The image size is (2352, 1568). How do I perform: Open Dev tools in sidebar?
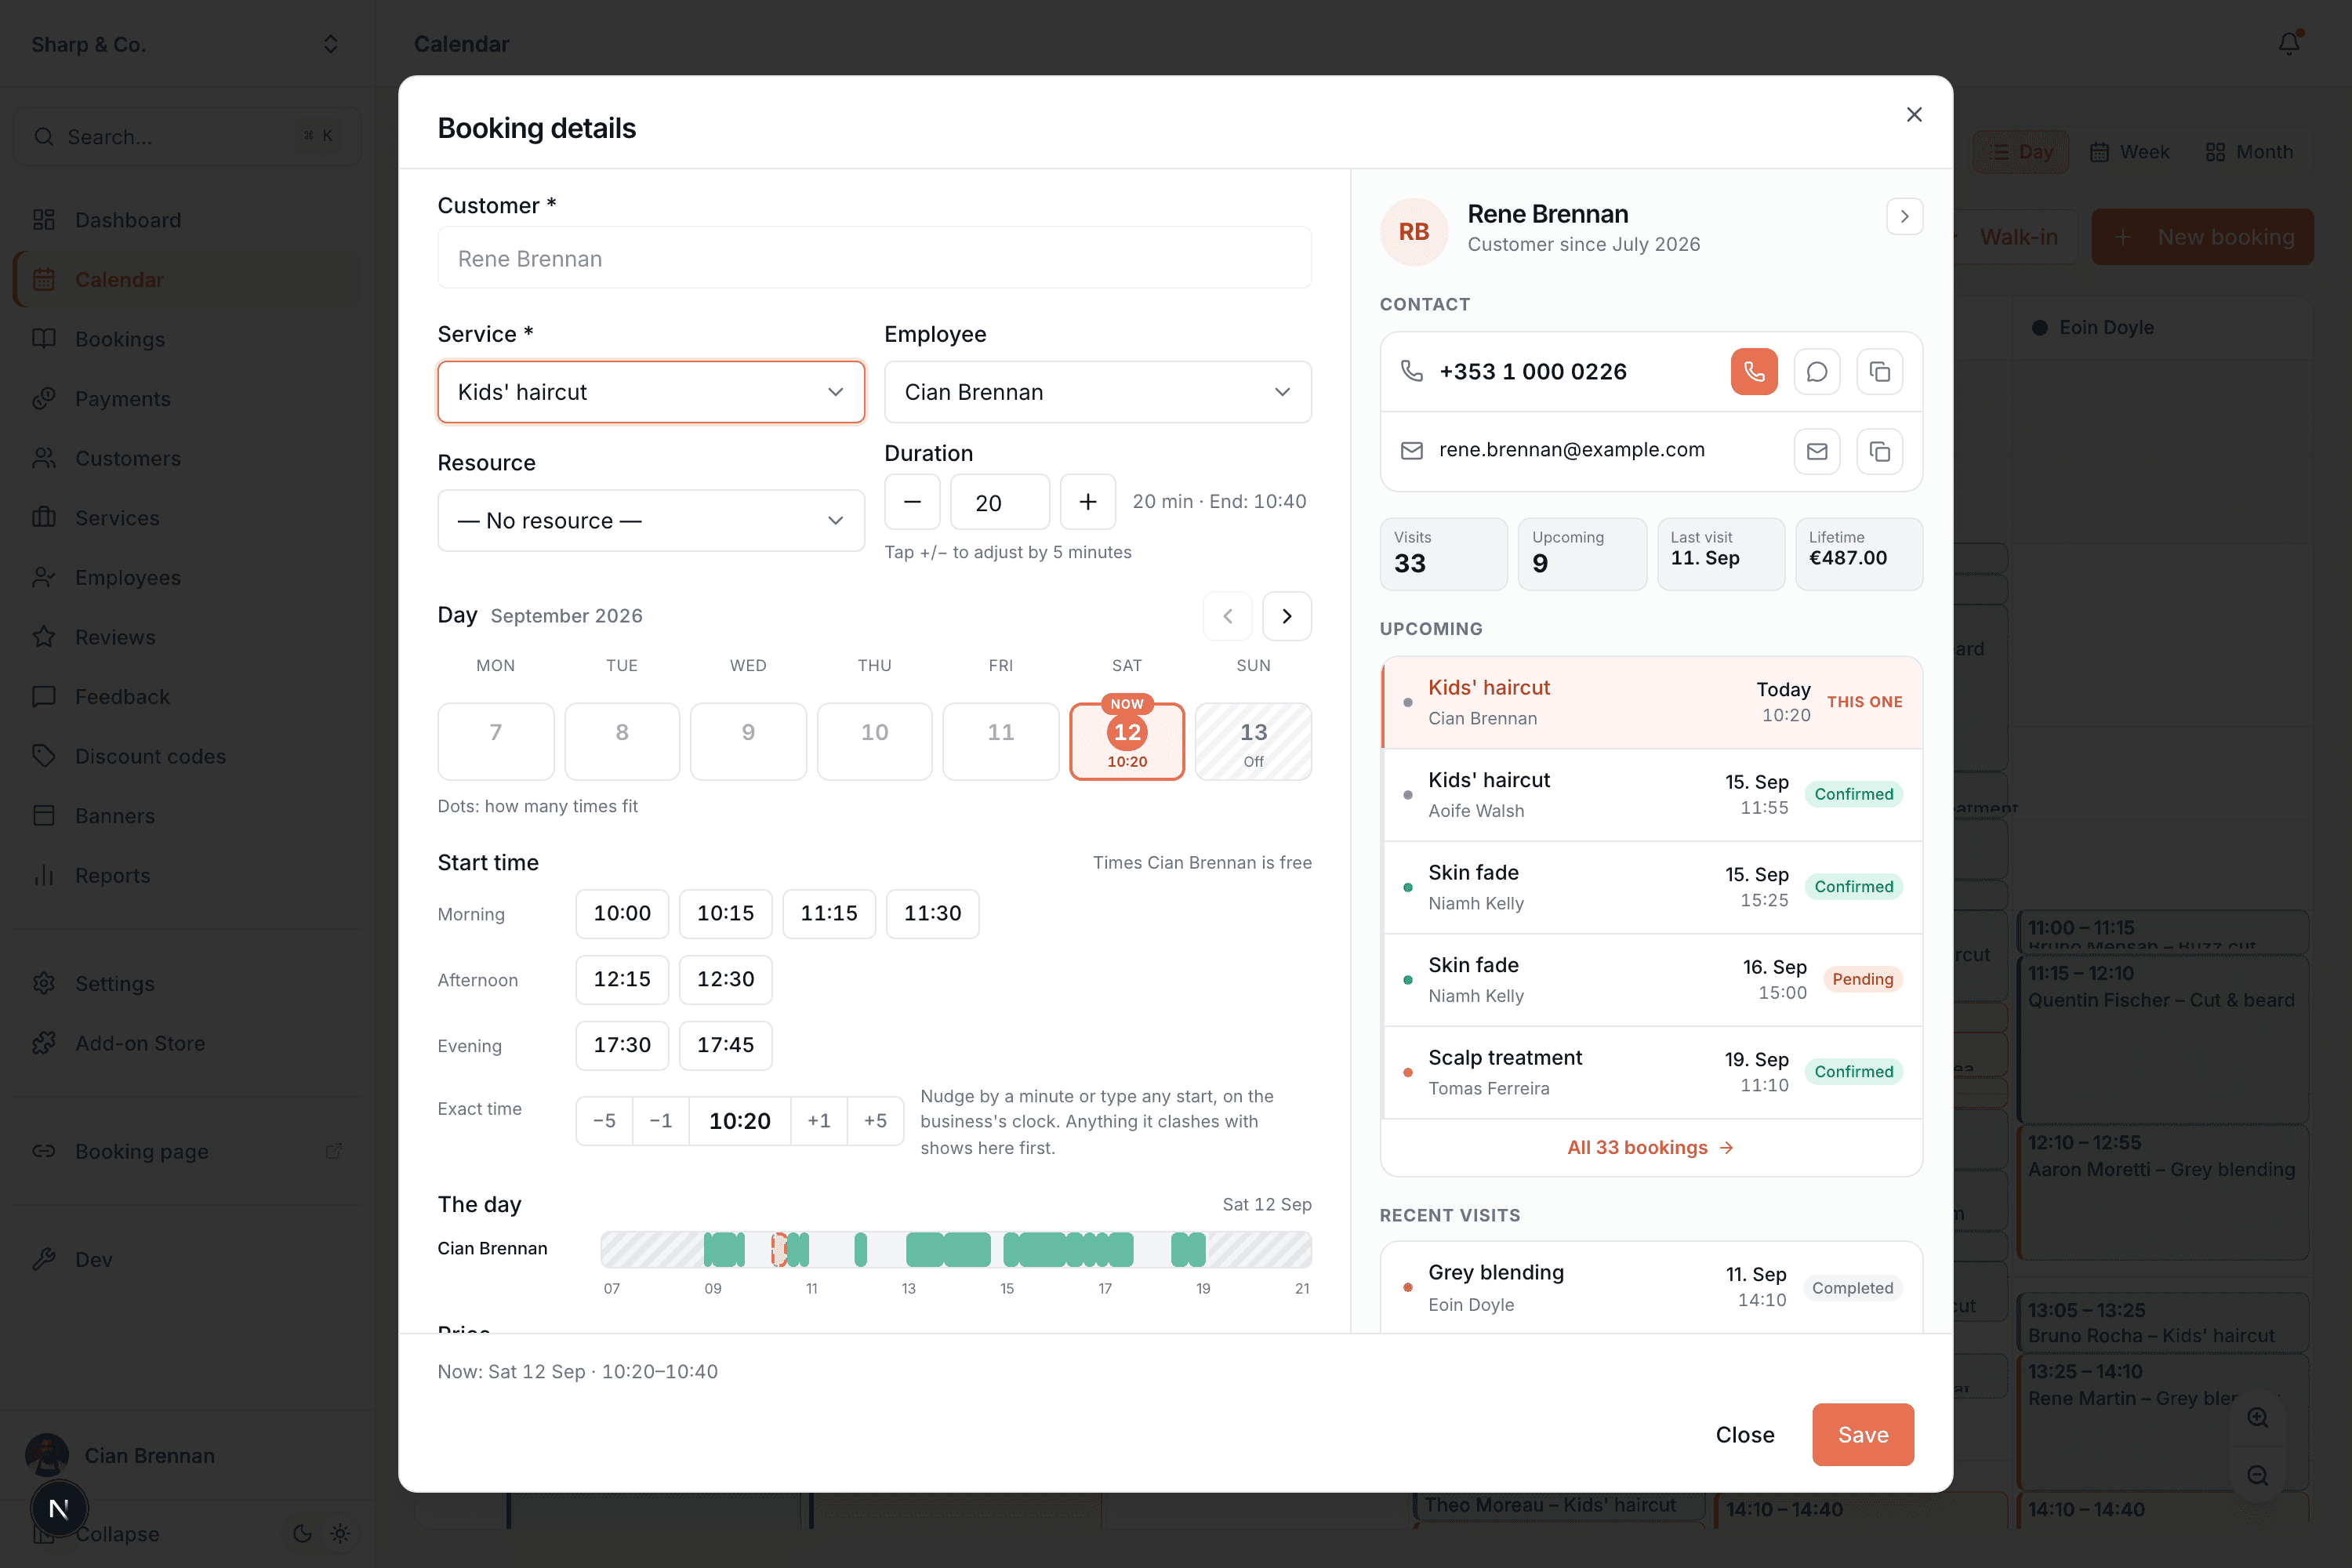187,1260
